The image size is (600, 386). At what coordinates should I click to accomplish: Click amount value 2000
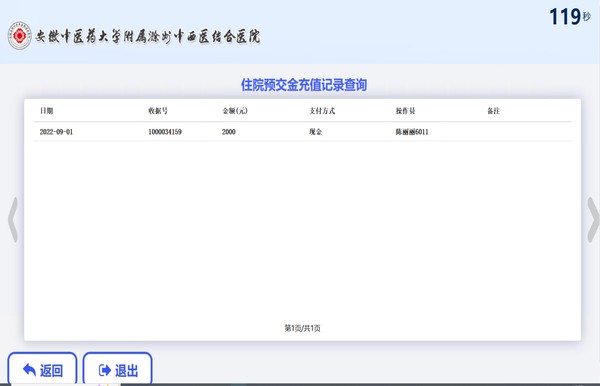coord(229,132)
